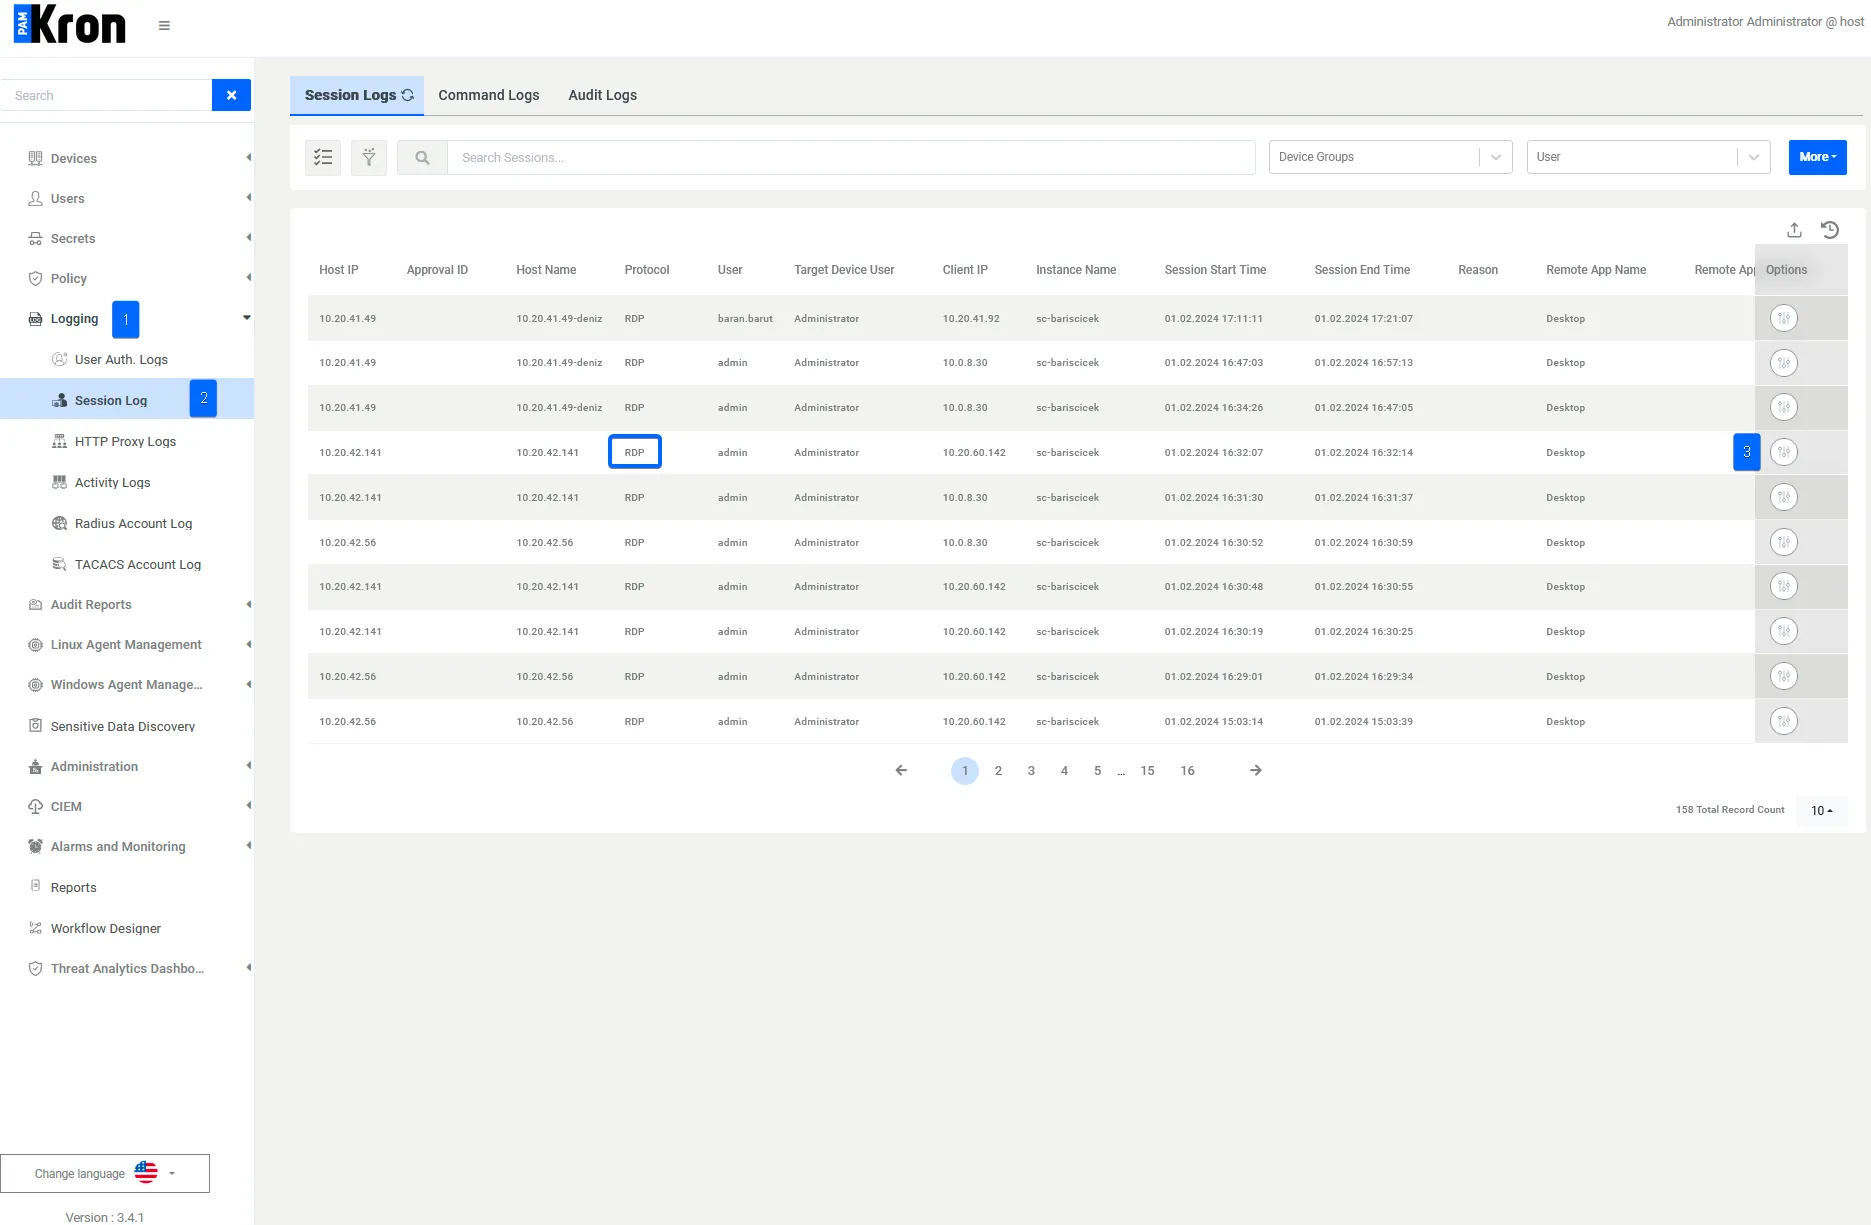Go to next page arrow
Screen dimensions: 1871x1225
[x=1256, y=770]
